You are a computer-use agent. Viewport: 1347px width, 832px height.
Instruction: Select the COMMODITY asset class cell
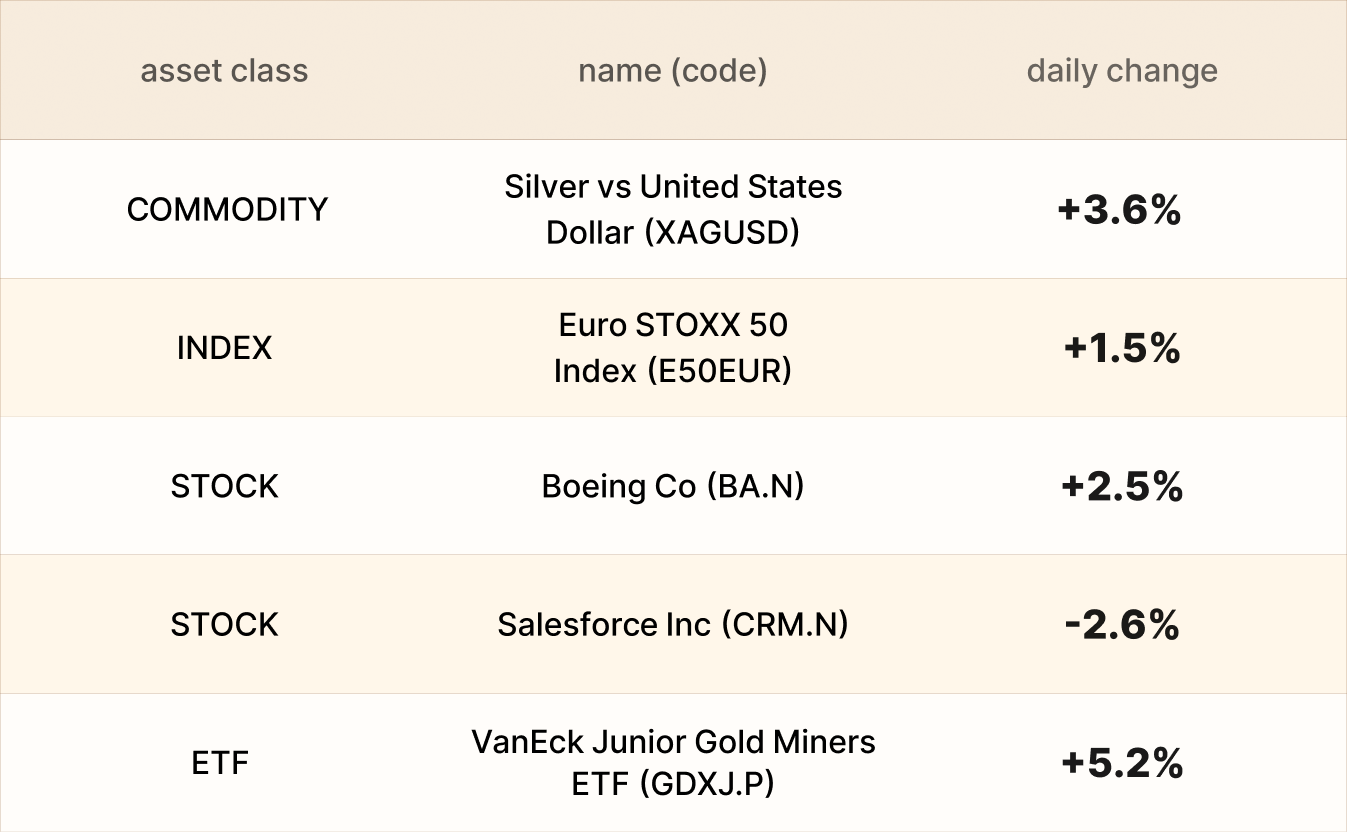click(227, 209)
